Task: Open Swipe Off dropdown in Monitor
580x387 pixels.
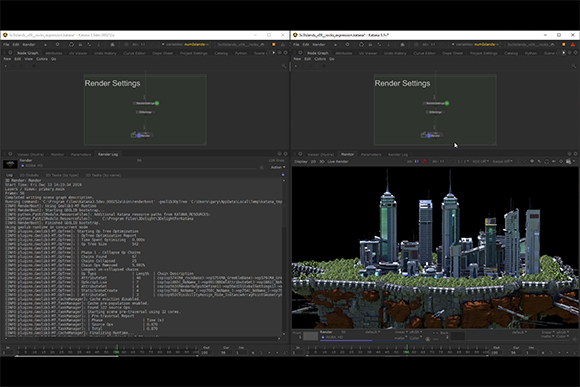Action: pos(503,162)
